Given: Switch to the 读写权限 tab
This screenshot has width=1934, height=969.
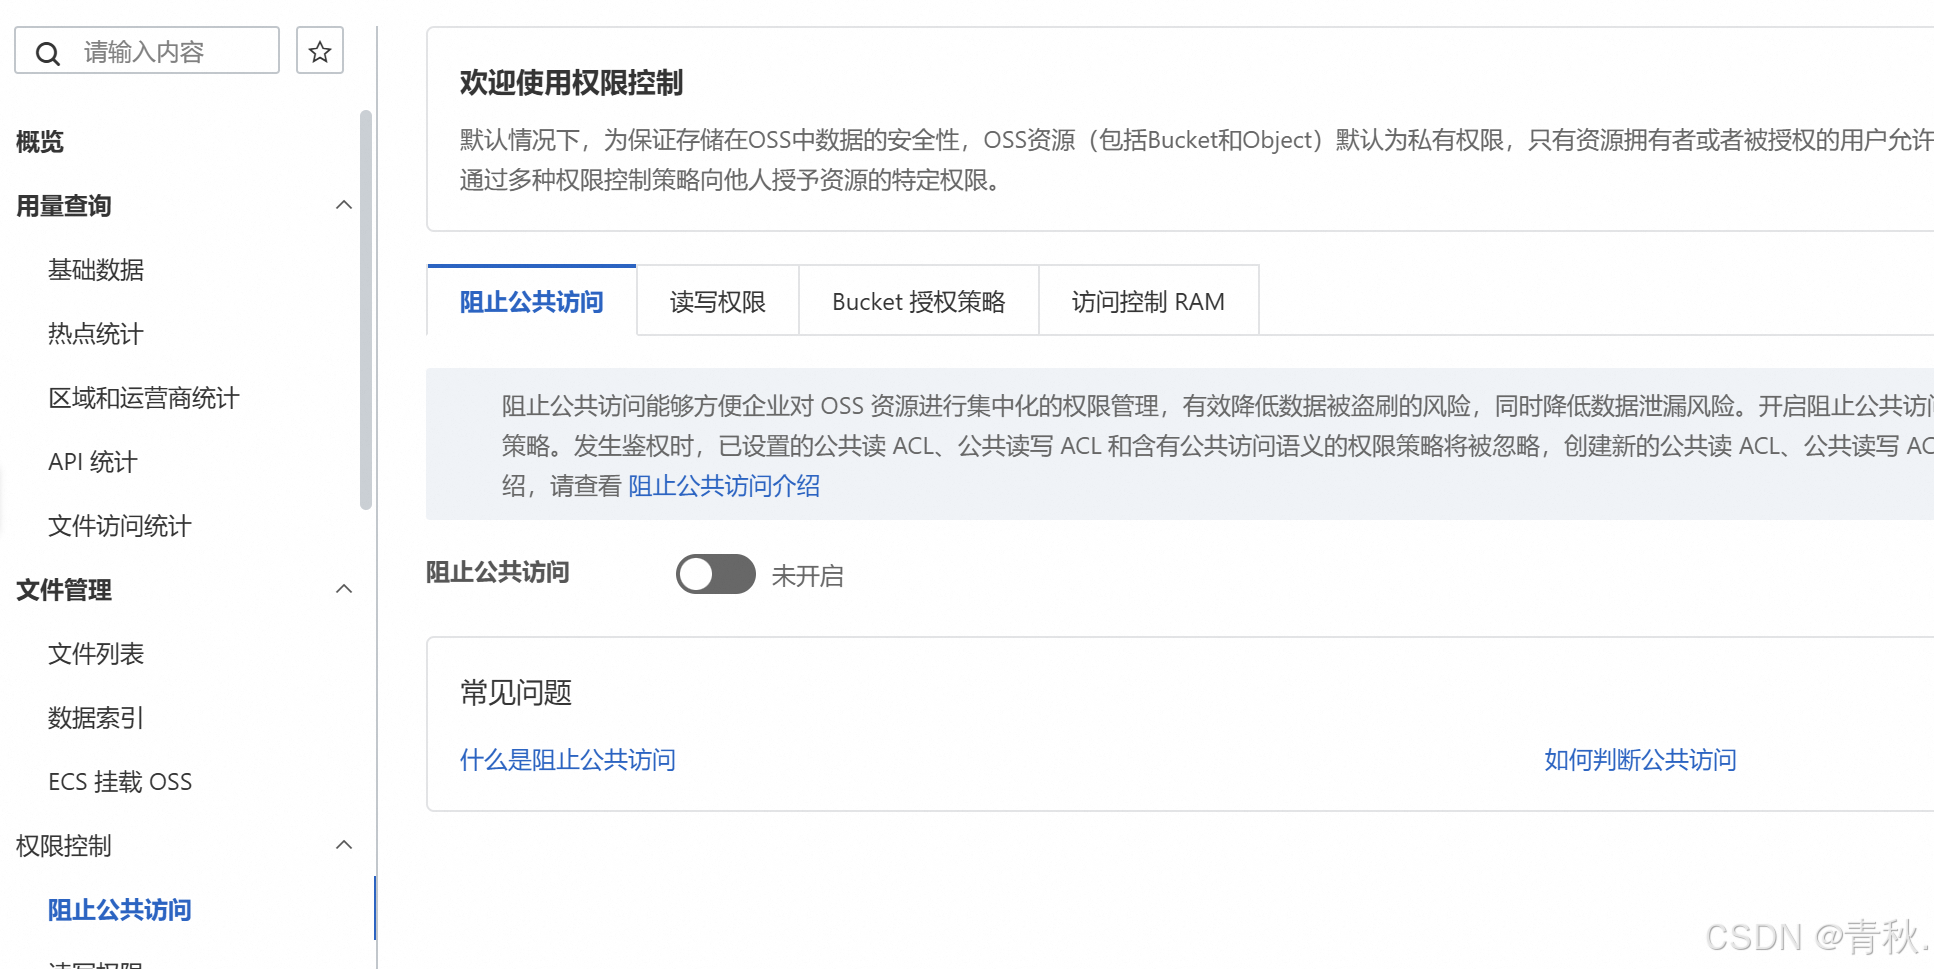Looking at the screenshot, I should click(x=717, y=302).
